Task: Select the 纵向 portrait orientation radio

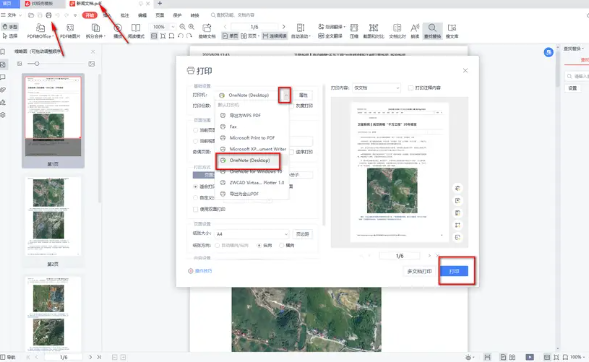Action: click(x=259, y=245)
